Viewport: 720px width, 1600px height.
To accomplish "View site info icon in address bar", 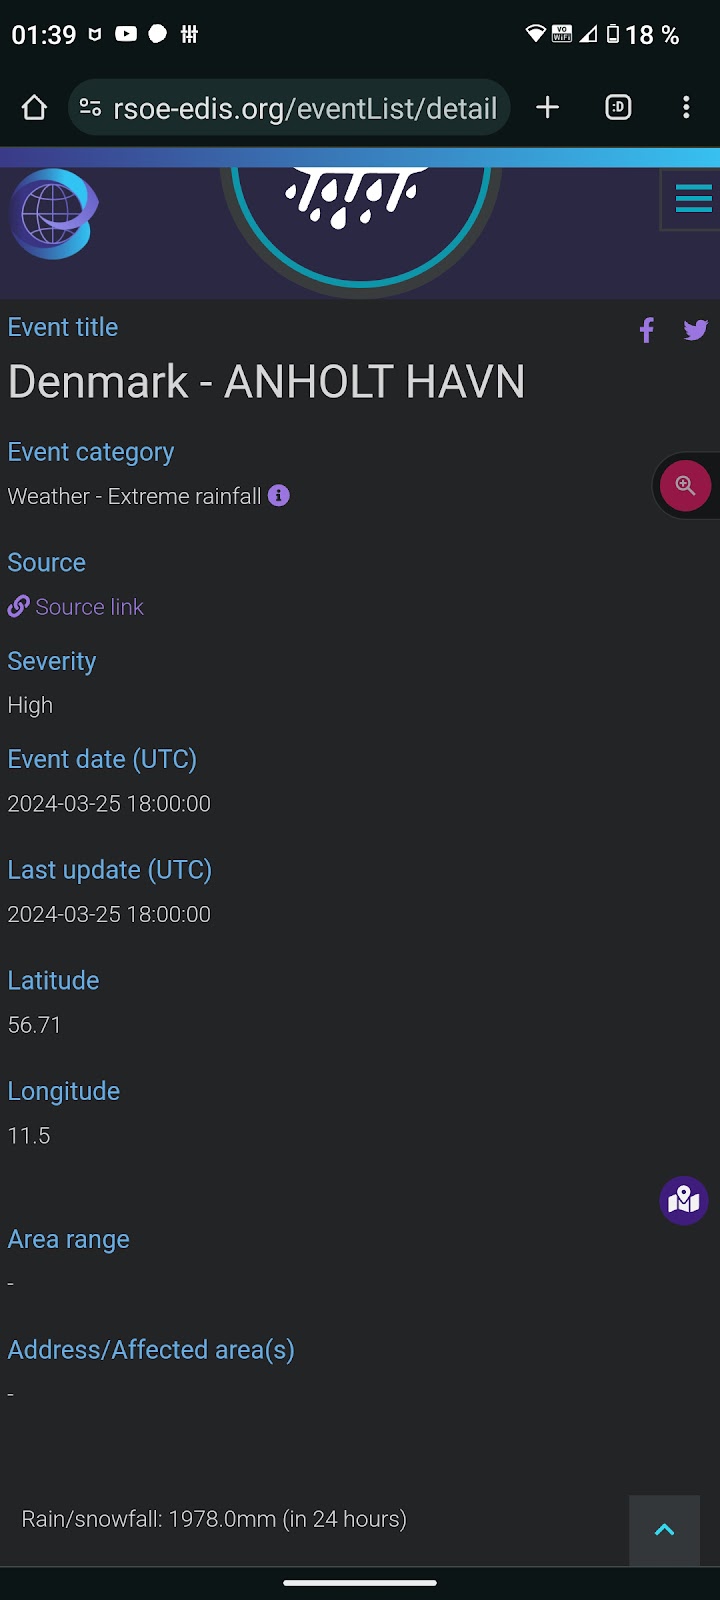I will [90, 108].
